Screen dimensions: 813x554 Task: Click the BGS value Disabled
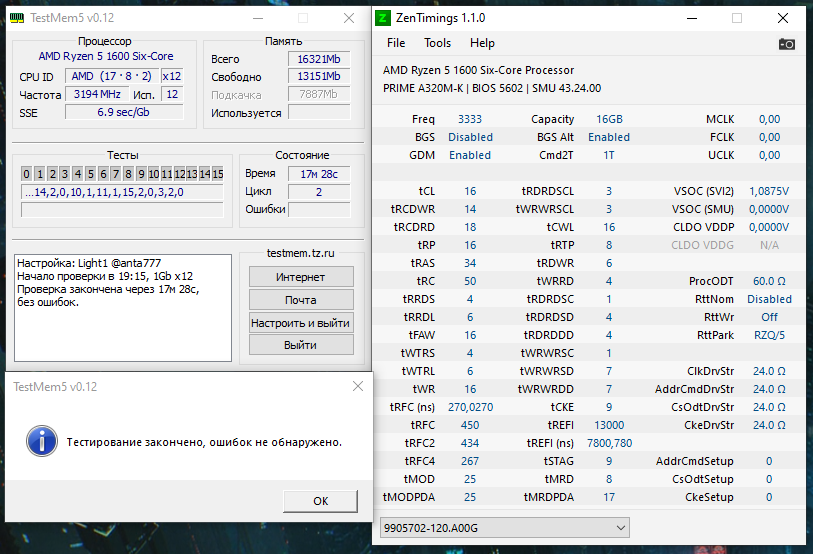click(x=470, y=137)
